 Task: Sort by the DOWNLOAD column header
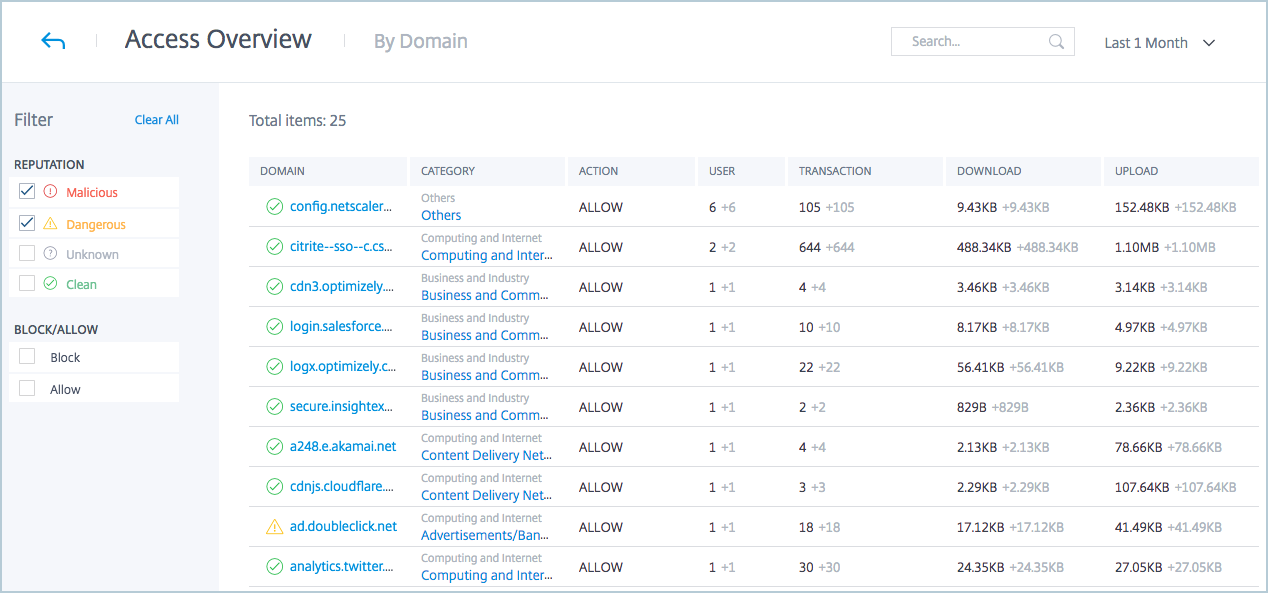989,171
